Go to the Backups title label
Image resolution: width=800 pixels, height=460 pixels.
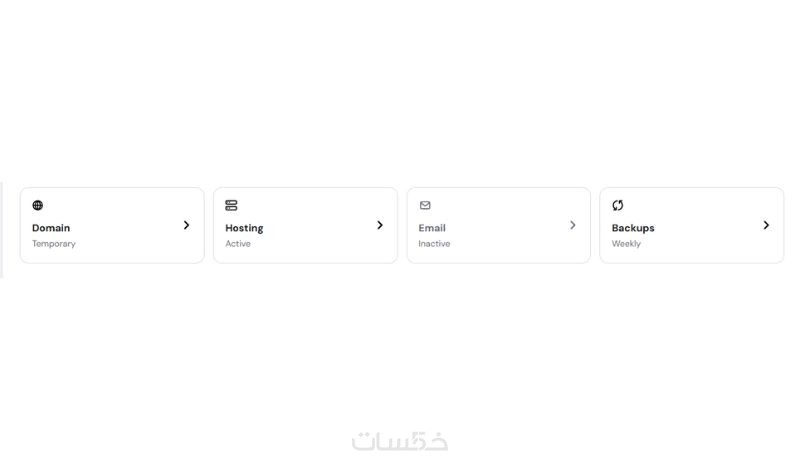click(x=633, y=228)
